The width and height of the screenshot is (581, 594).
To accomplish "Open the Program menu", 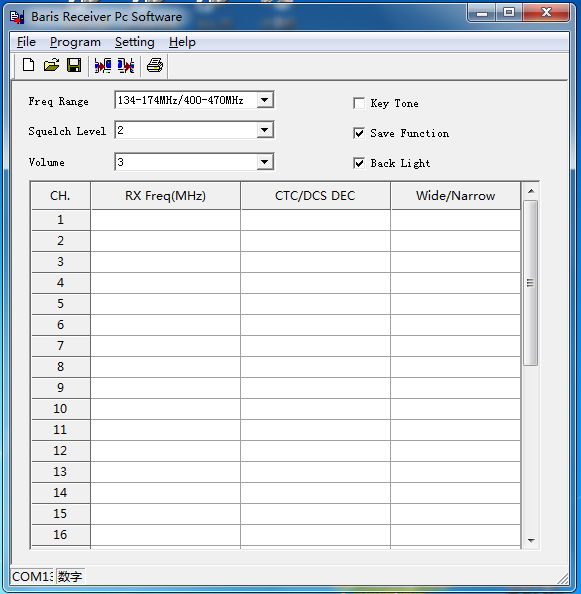I will click(x=75, y=42).
